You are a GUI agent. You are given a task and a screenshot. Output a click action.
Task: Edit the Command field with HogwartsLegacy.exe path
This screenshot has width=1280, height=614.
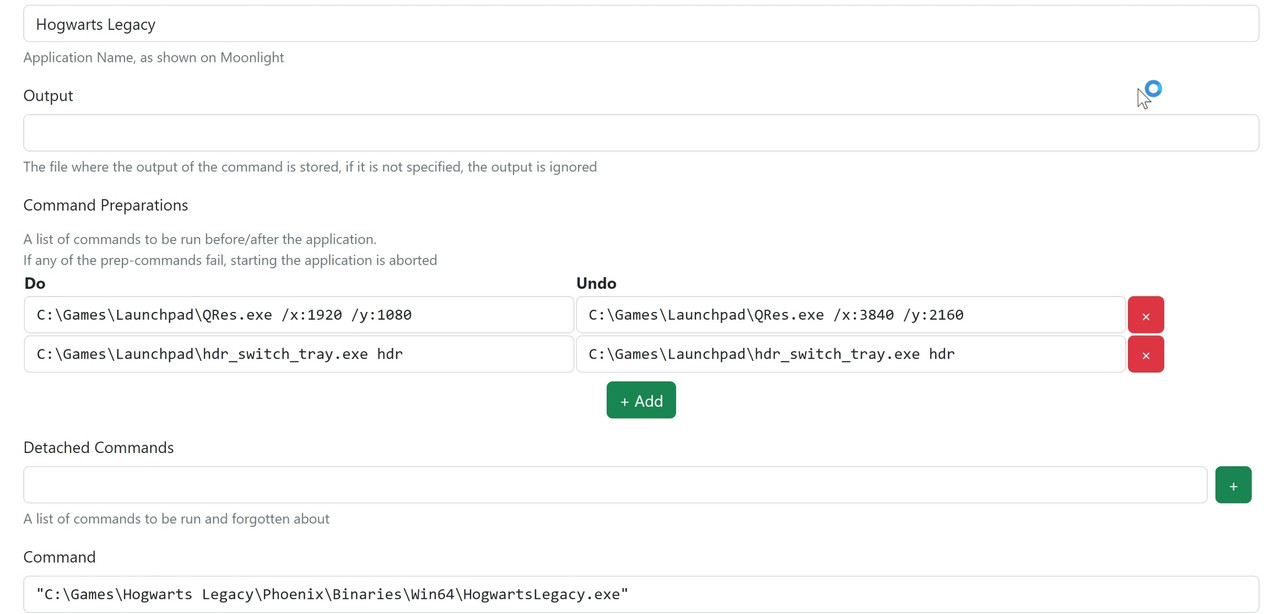pos(641,594)
